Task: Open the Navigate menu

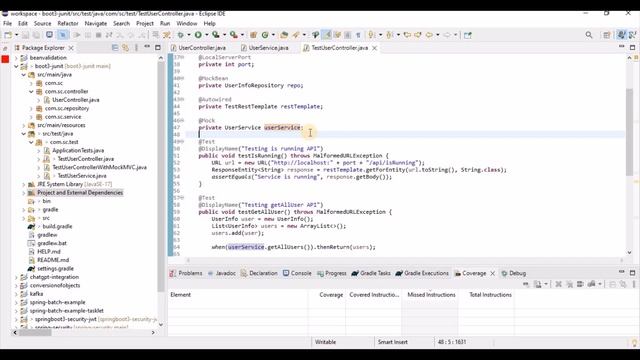Action: (96, 24)
